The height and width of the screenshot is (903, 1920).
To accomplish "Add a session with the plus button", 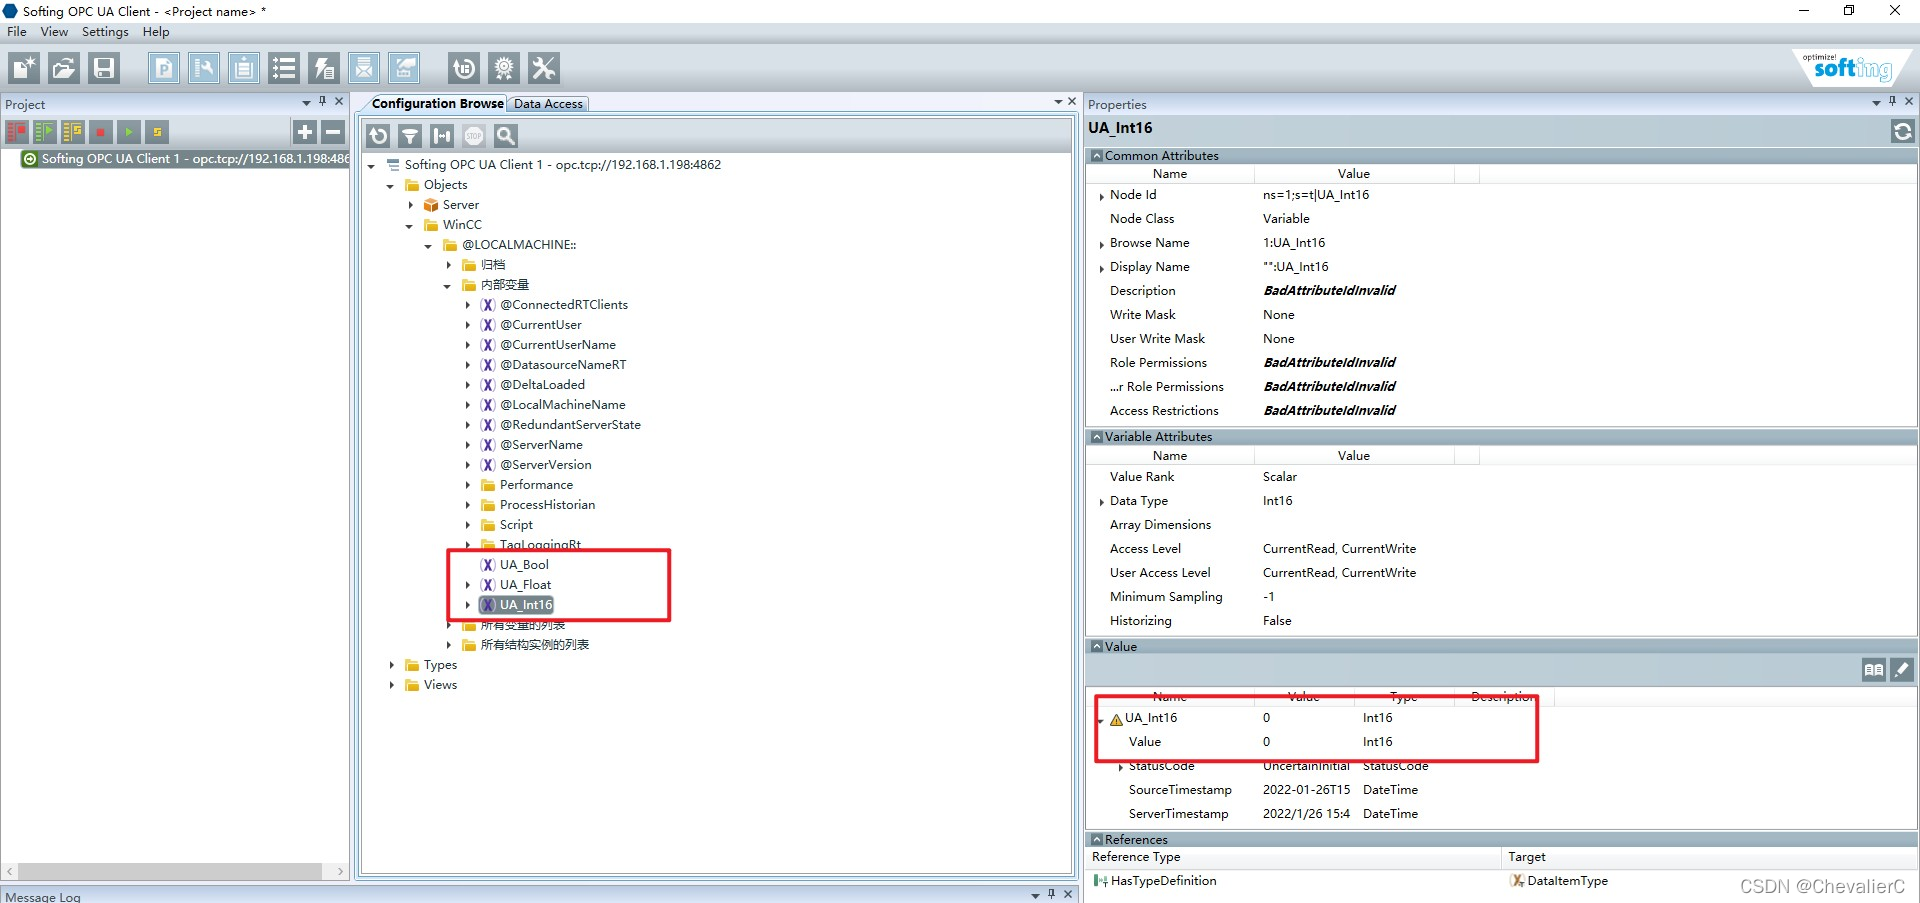I will (305, 132).
